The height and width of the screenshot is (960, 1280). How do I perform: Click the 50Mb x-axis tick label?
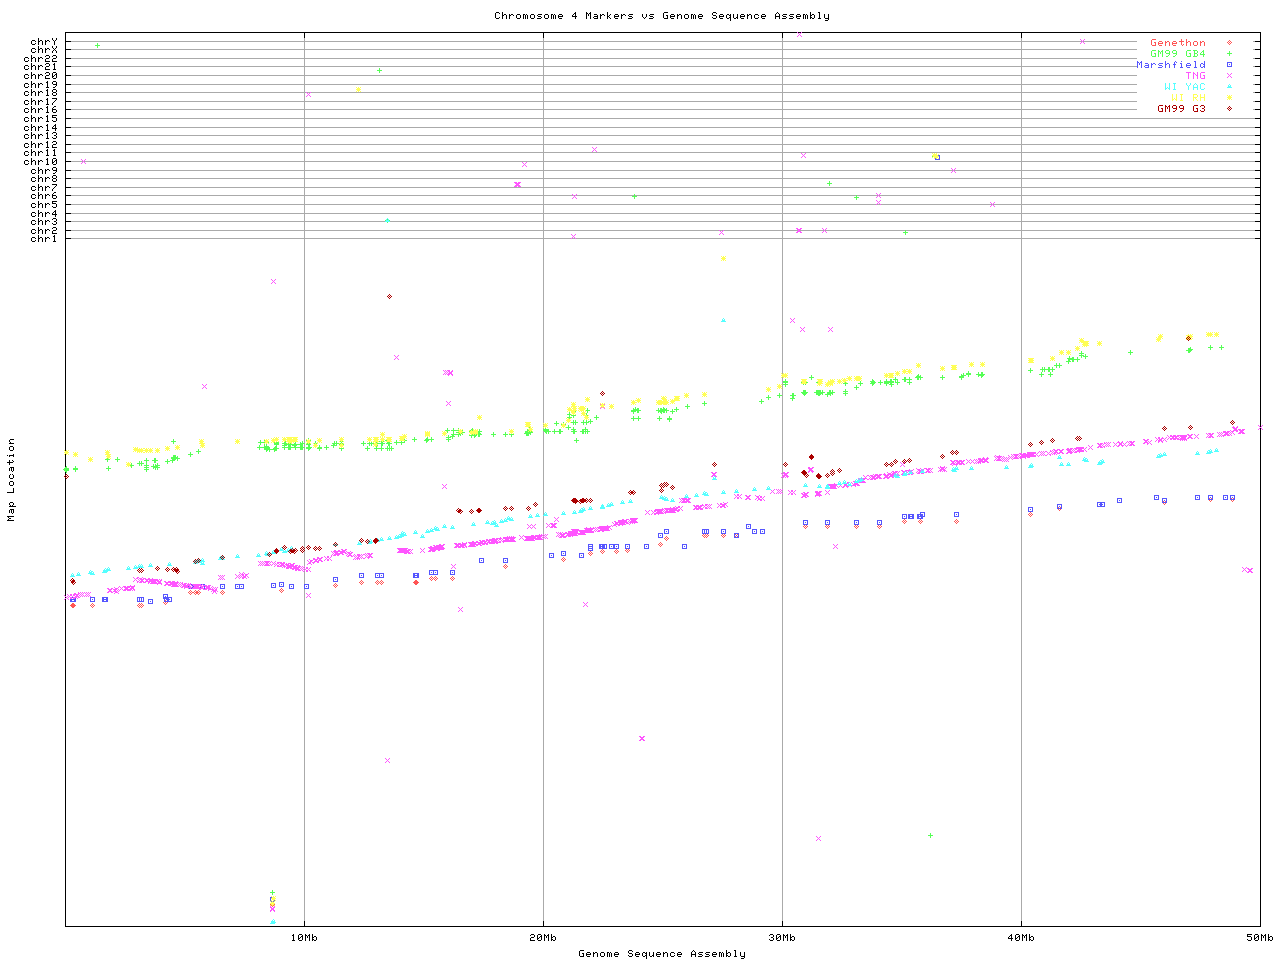1259,938
